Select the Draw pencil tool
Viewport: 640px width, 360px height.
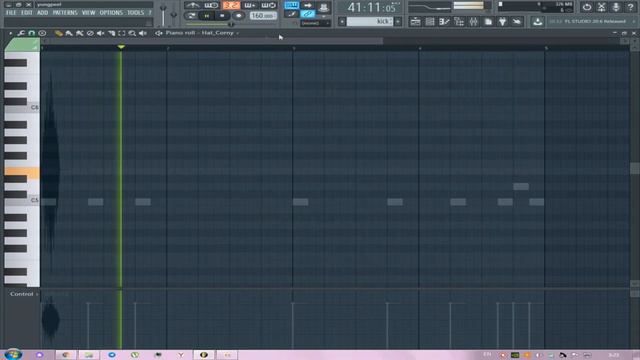pos(59,33)
